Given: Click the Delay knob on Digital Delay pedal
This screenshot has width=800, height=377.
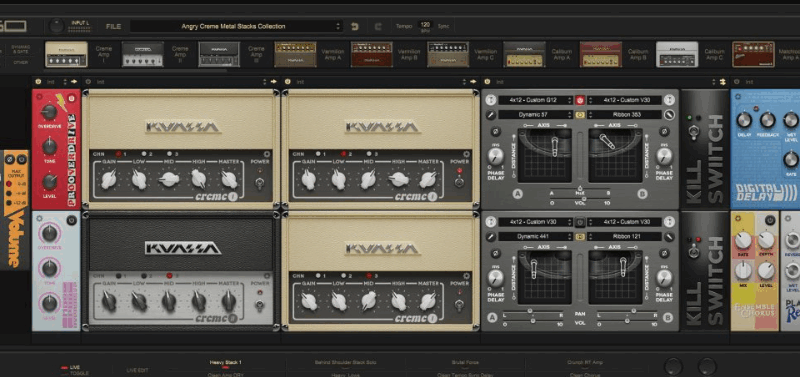Looking at the screenshot, I should [x=744, y=120].
